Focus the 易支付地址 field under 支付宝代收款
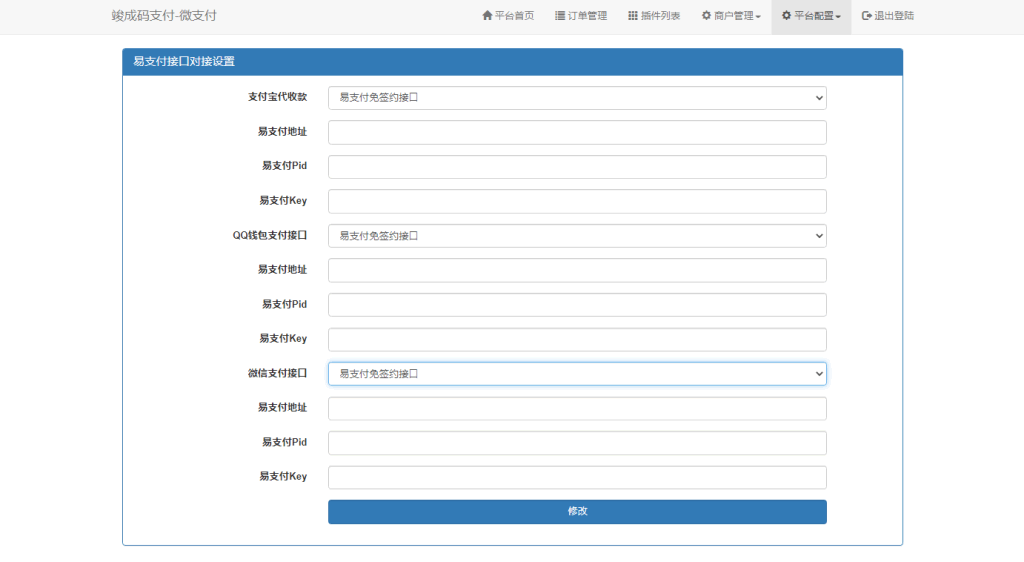This screenshot has width=1024, height=562. point(577,132)
